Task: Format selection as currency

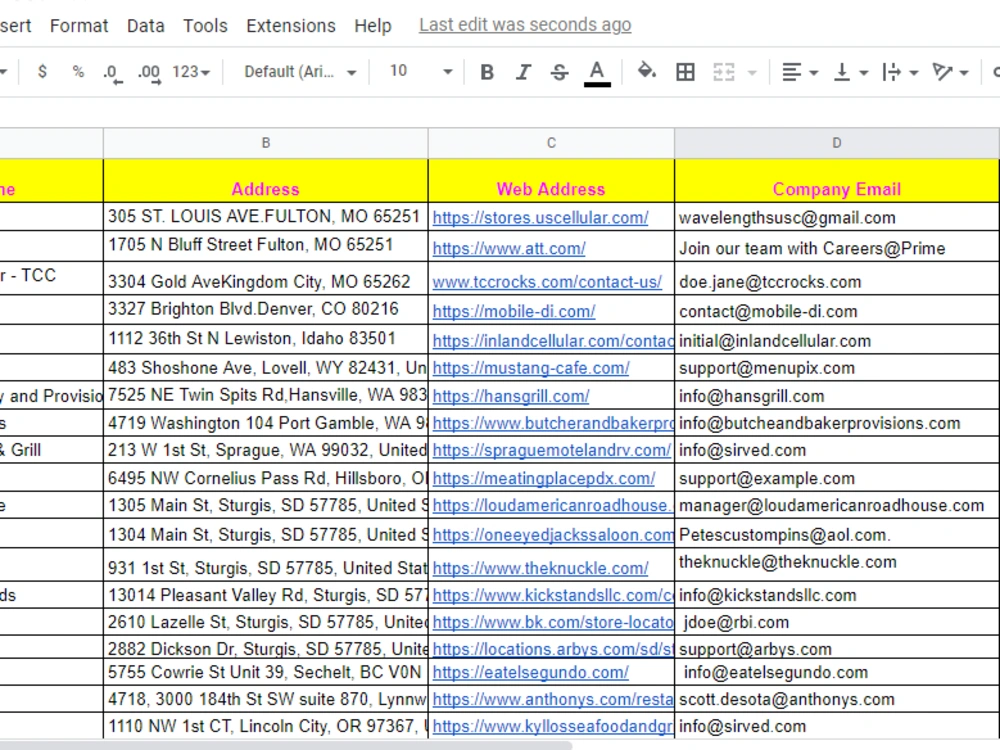Action: click(42, 71)
